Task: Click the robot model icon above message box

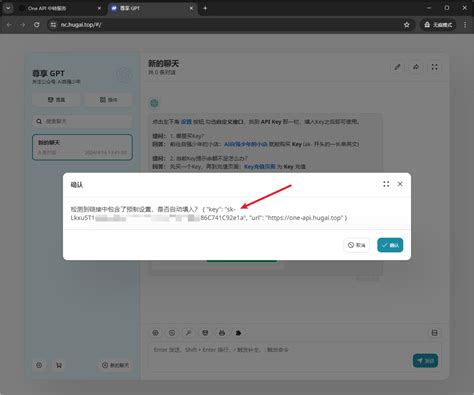Action: (222, 333)
